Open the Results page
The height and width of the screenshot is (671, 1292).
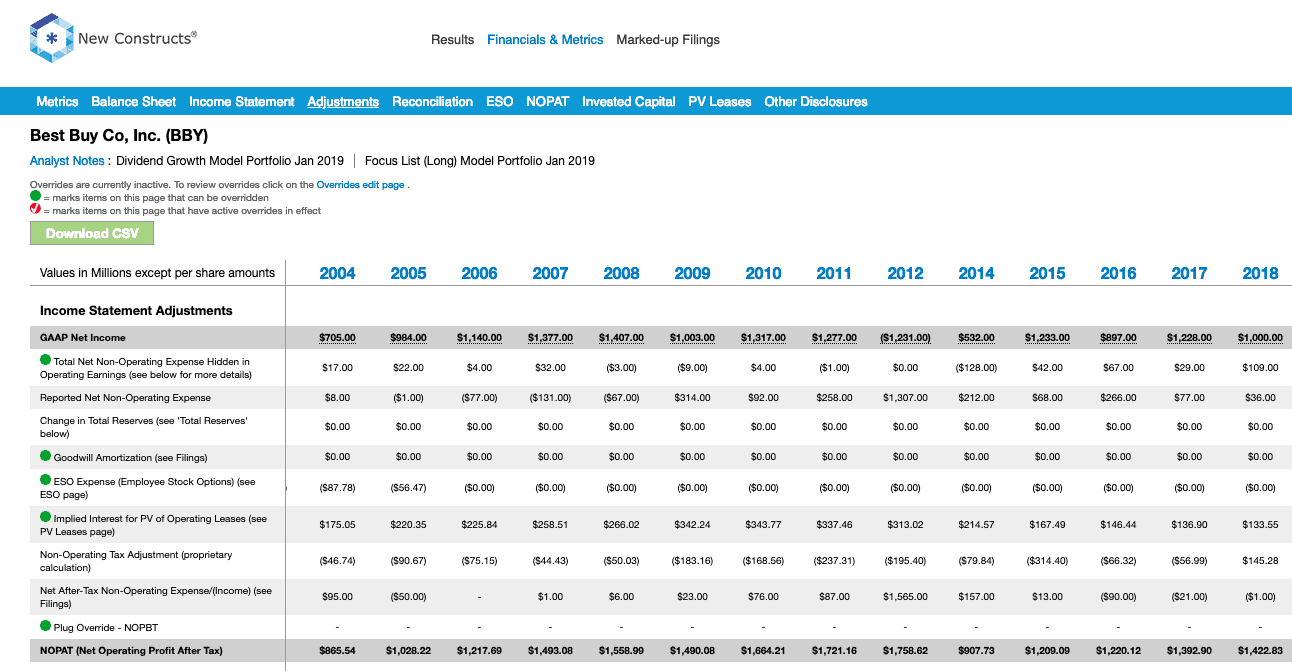coord(452,40)
